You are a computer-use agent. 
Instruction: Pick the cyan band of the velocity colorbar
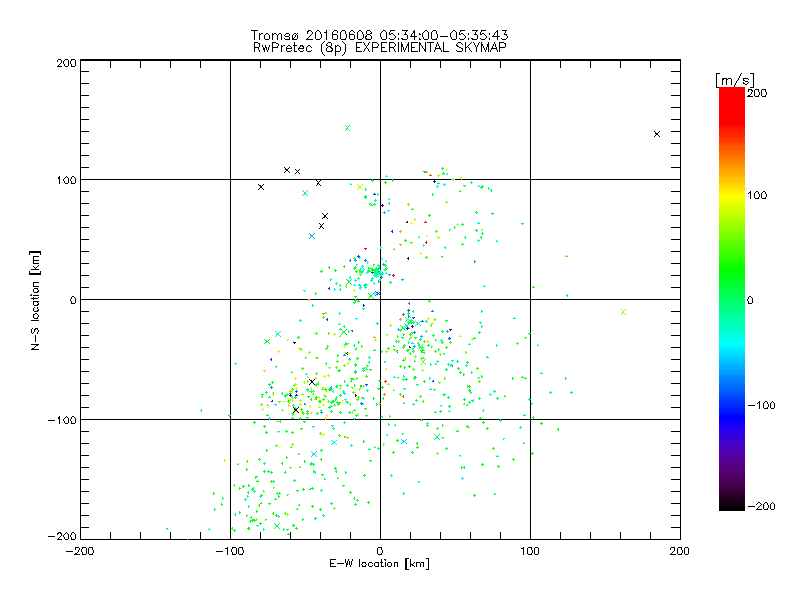[x=732, y=344]
